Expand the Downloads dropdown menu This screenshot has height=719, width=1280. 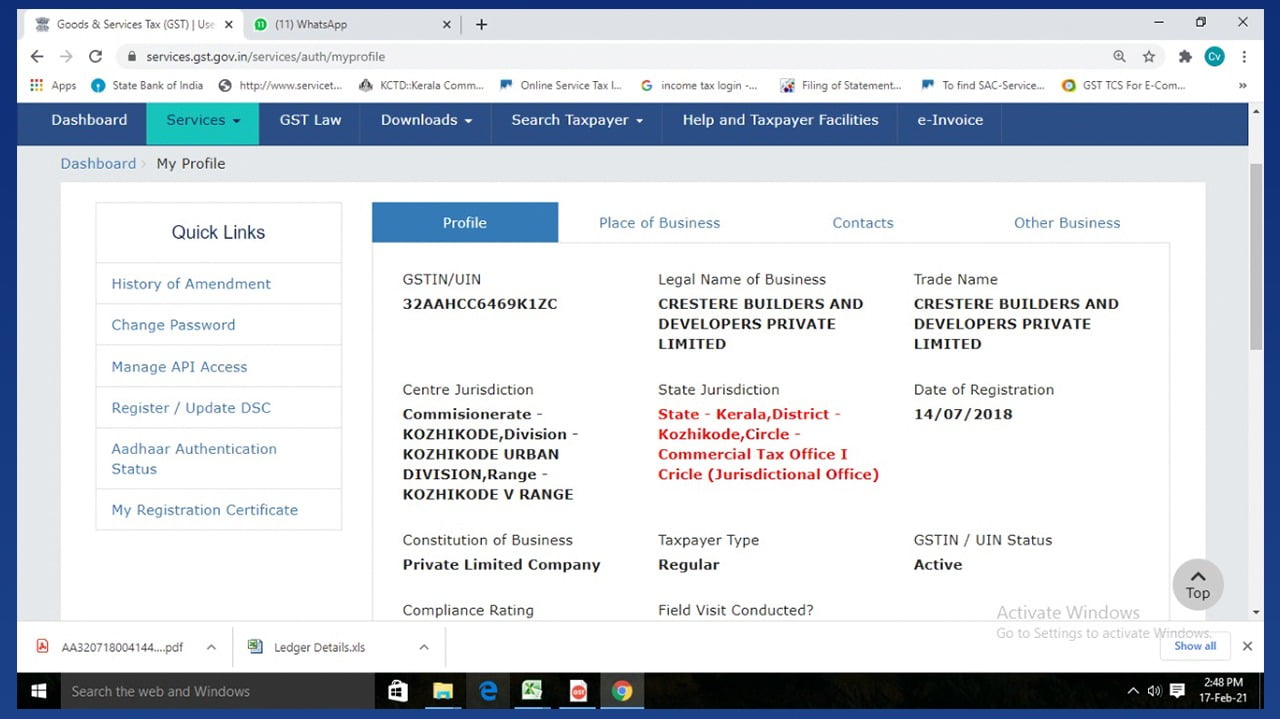tap(426, 120)
